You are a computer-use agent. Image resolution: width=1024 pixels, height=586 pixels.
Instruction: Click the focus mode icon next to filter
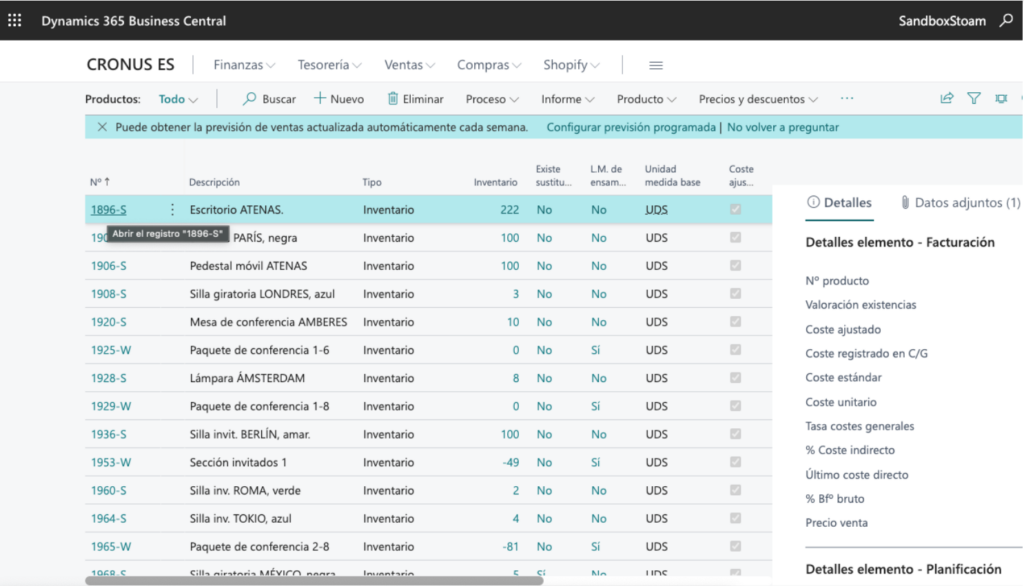coord(1001,99)
